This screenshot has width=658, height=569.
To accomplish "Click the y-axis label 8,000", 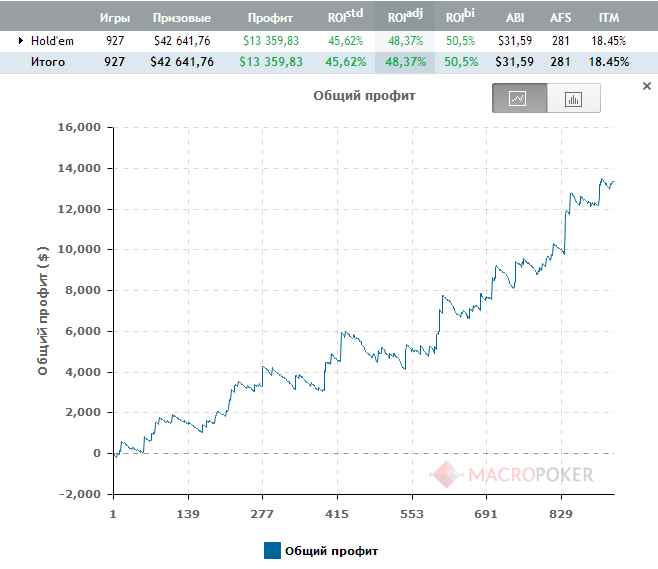I will pos(83,290).
